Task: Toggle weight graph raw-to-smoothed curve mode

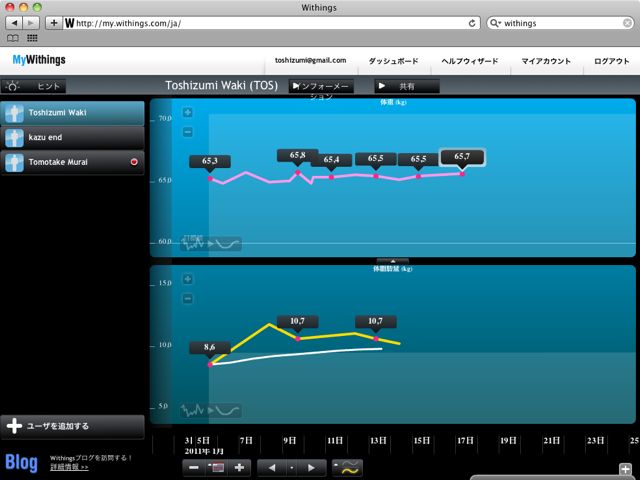Action: pyautogui.click(x=211, y=244)
